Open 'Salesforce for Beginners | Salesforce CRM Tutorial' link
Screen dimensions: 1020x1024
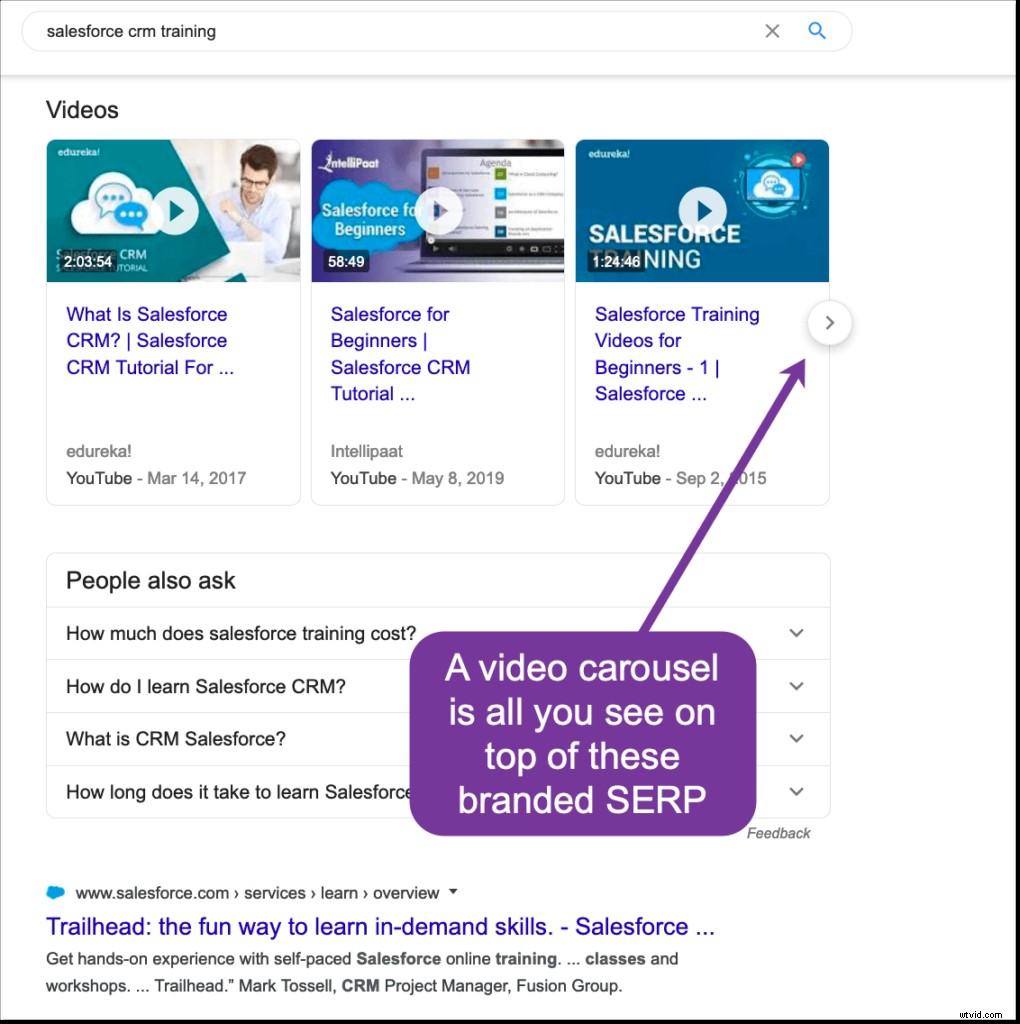pyautogui.click(x=400, y=354)
